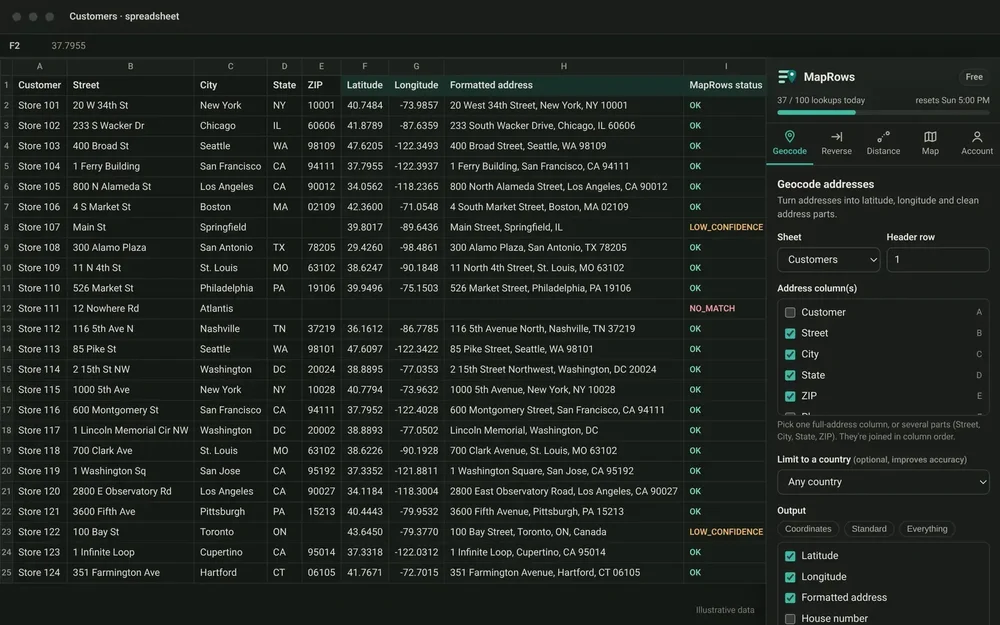Viewport: 1000px width, 625px height.
Task: Click the LOW_CONFIDENCE status for Store 122
Action: (726, 532)
